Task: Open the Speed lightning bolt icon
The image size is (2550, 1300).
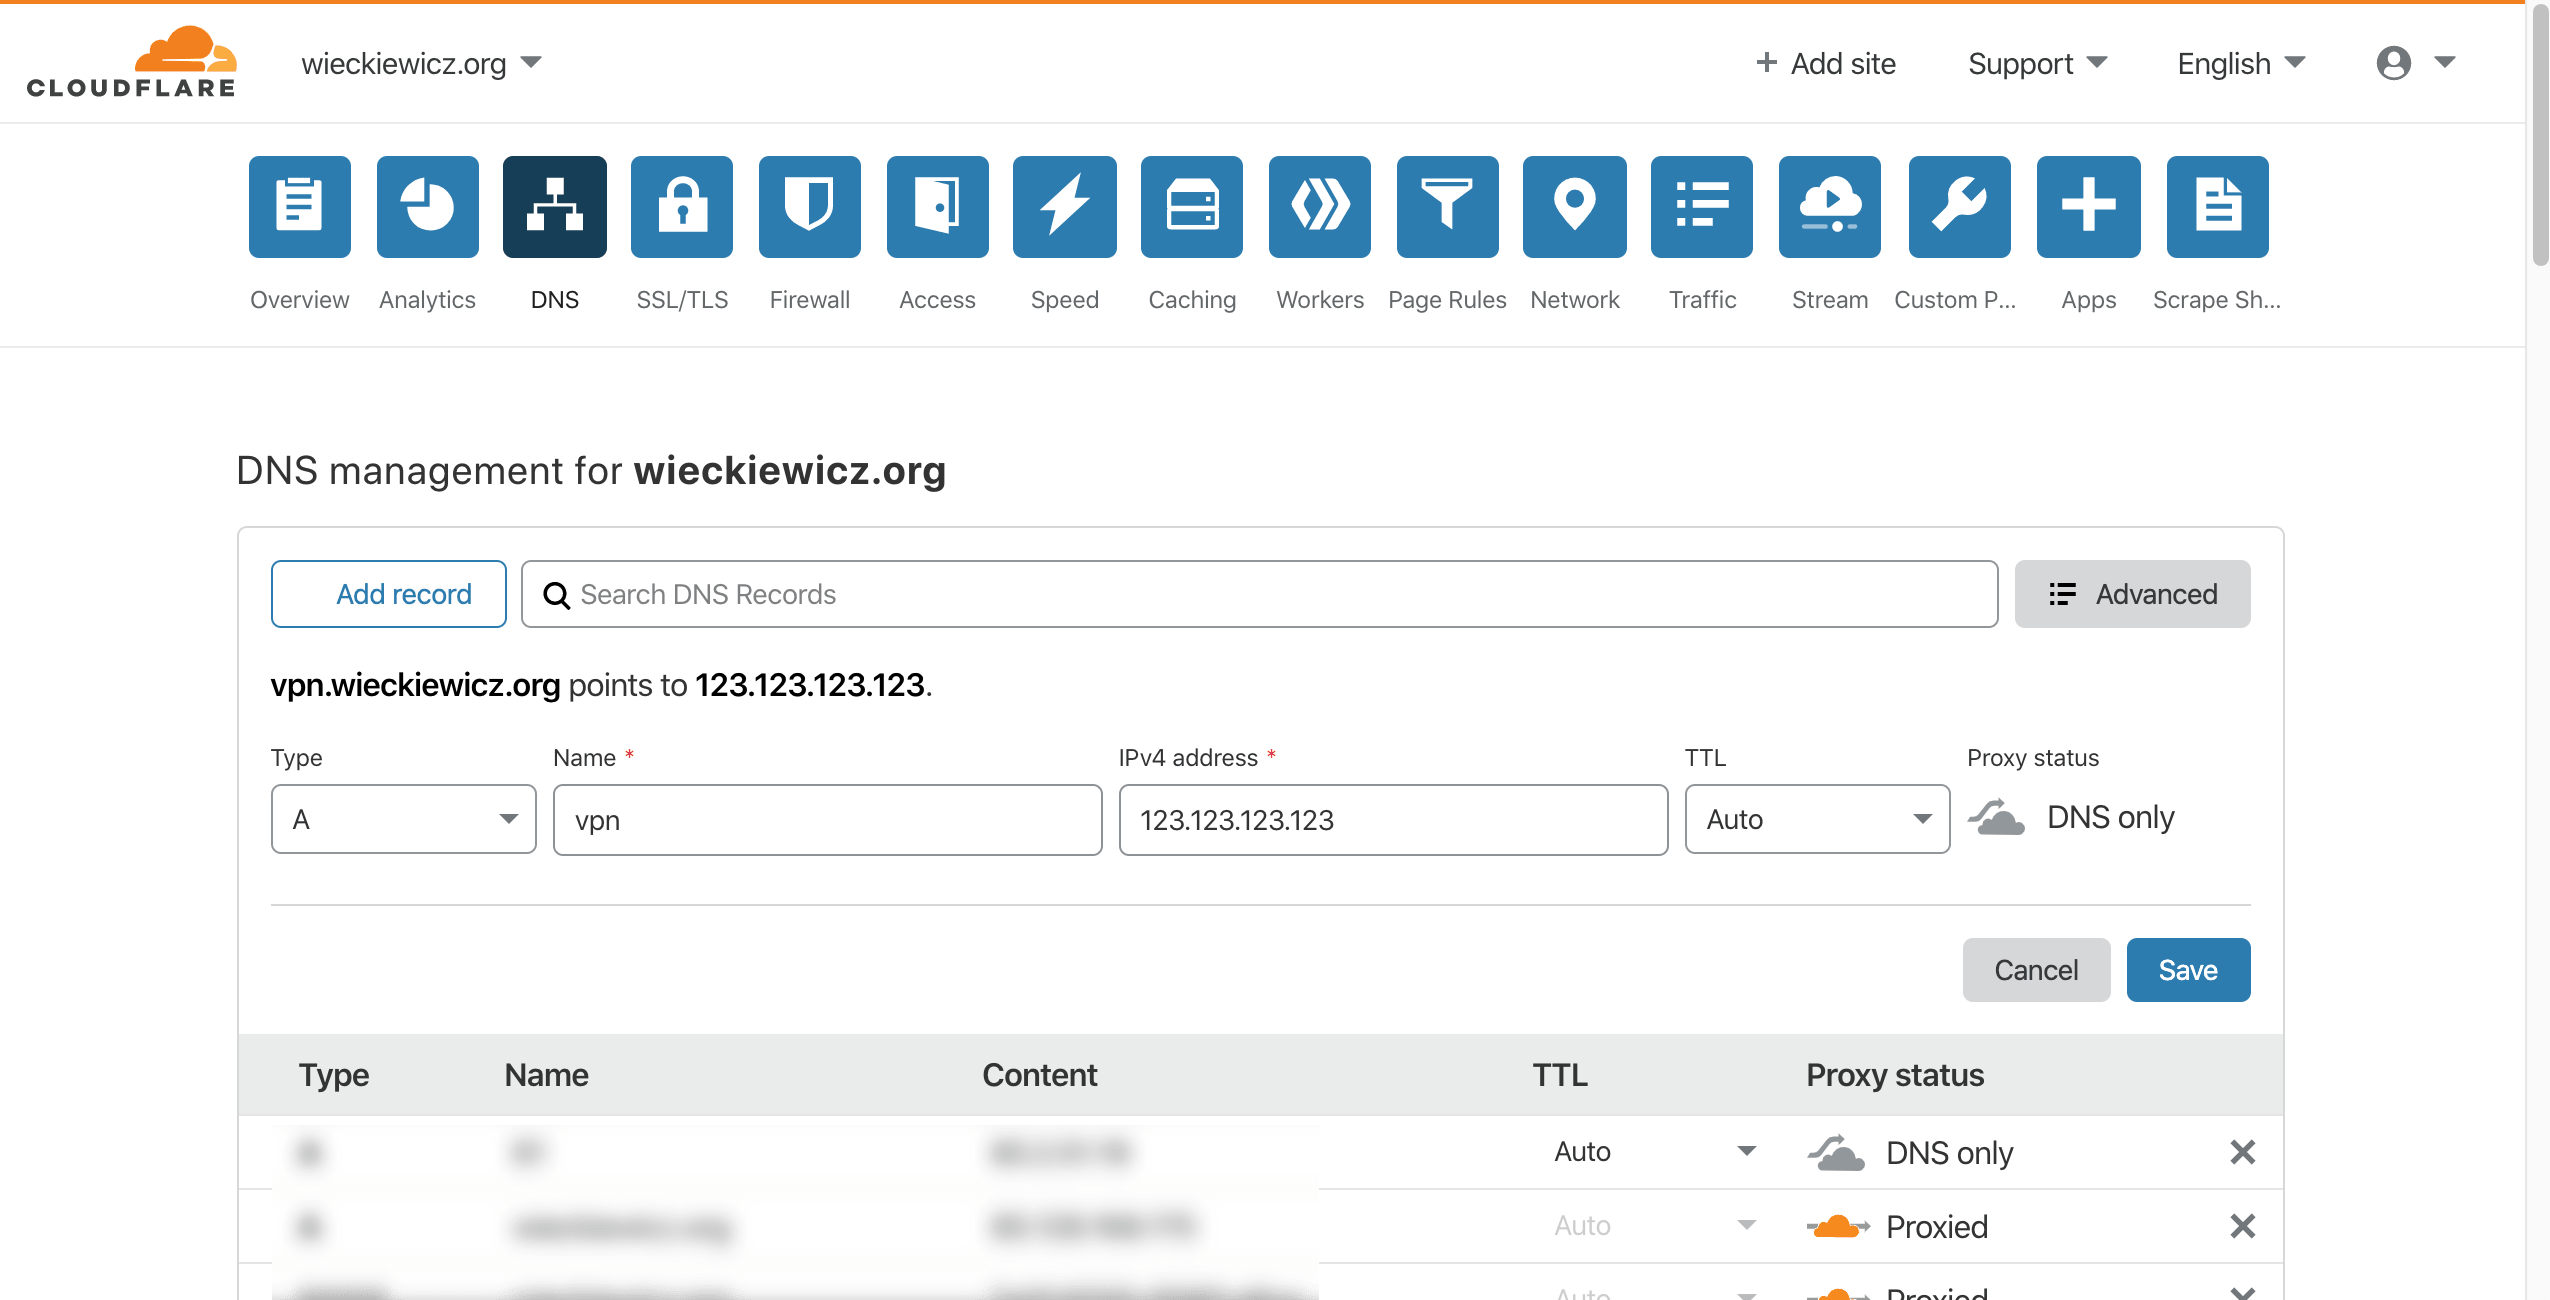Action: pos(1065,207)
